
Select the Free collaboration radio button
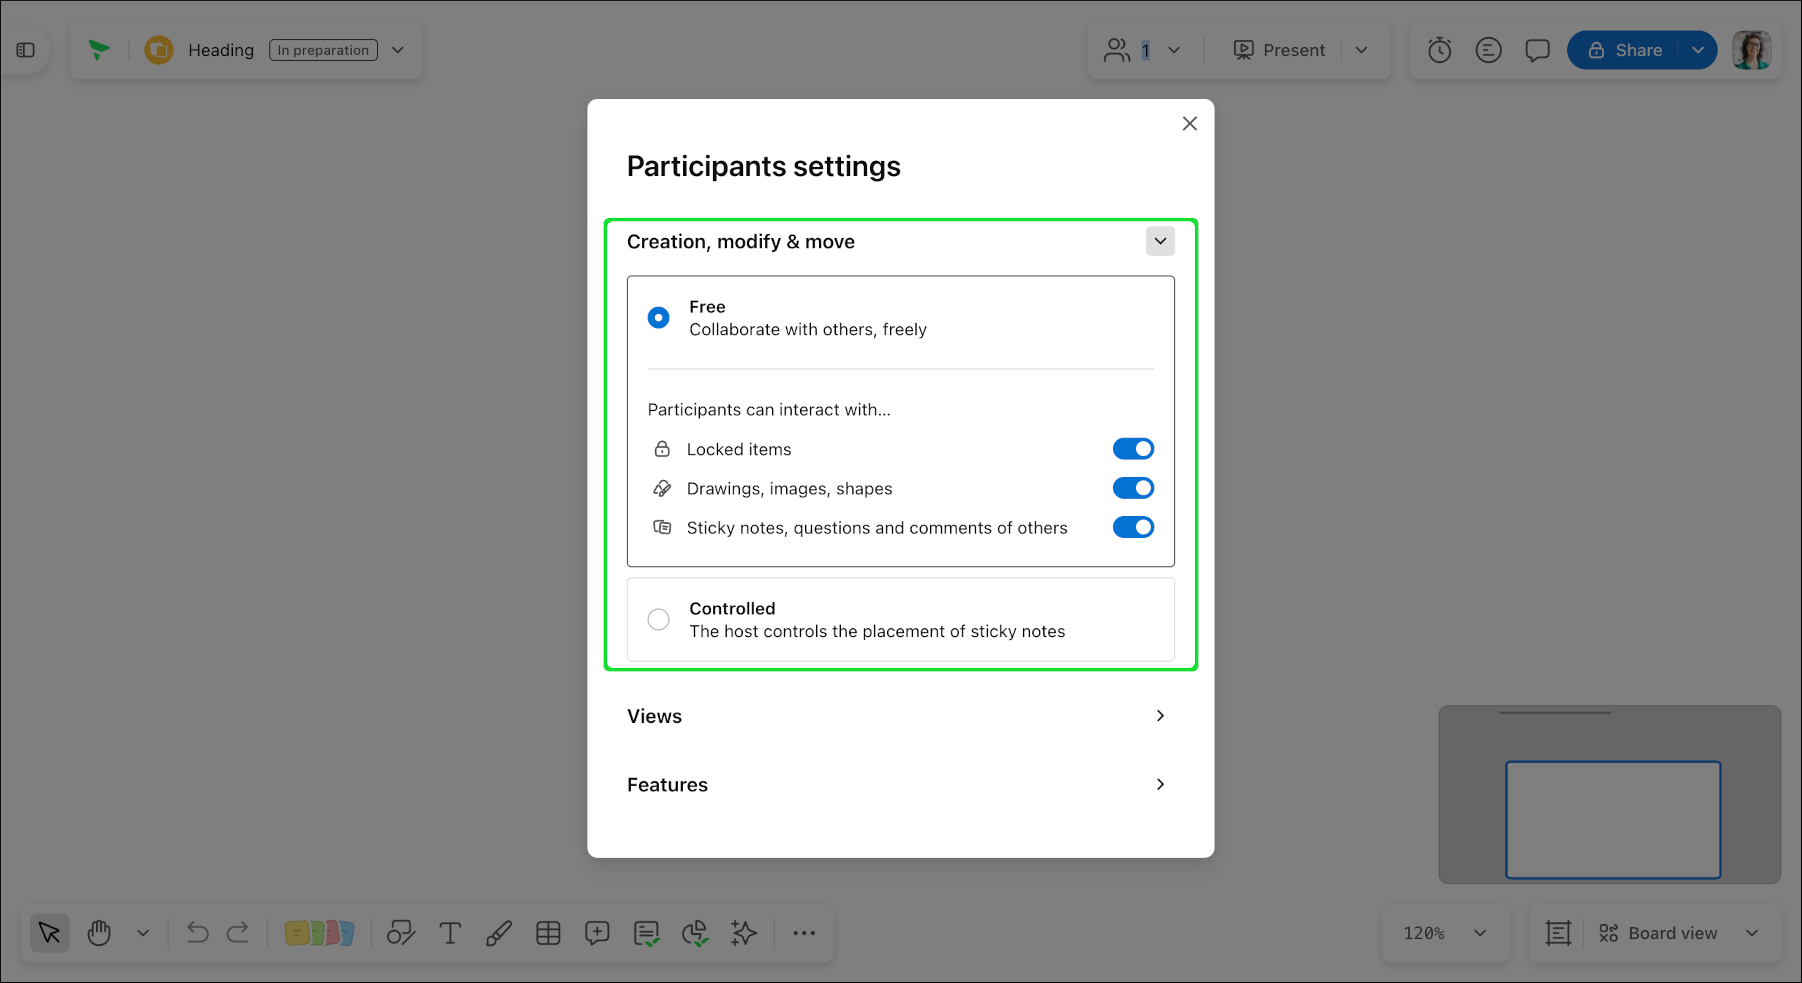659,318
